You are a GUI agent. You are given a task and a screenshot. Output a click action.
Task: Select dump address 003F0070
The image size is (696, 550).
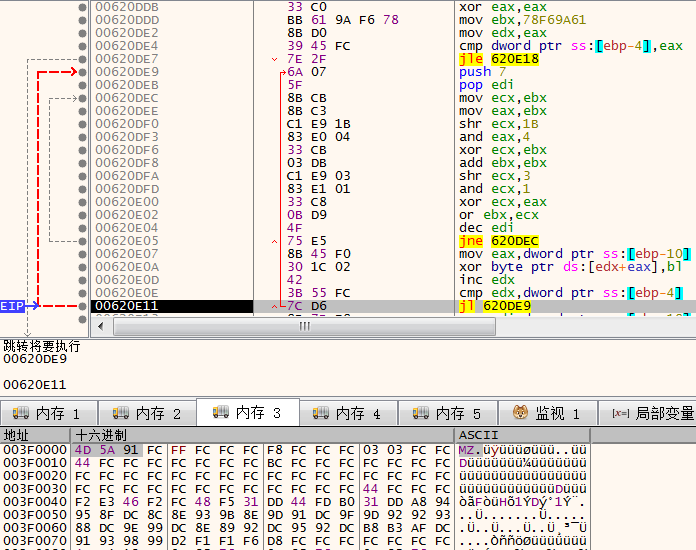pos(35,541)
